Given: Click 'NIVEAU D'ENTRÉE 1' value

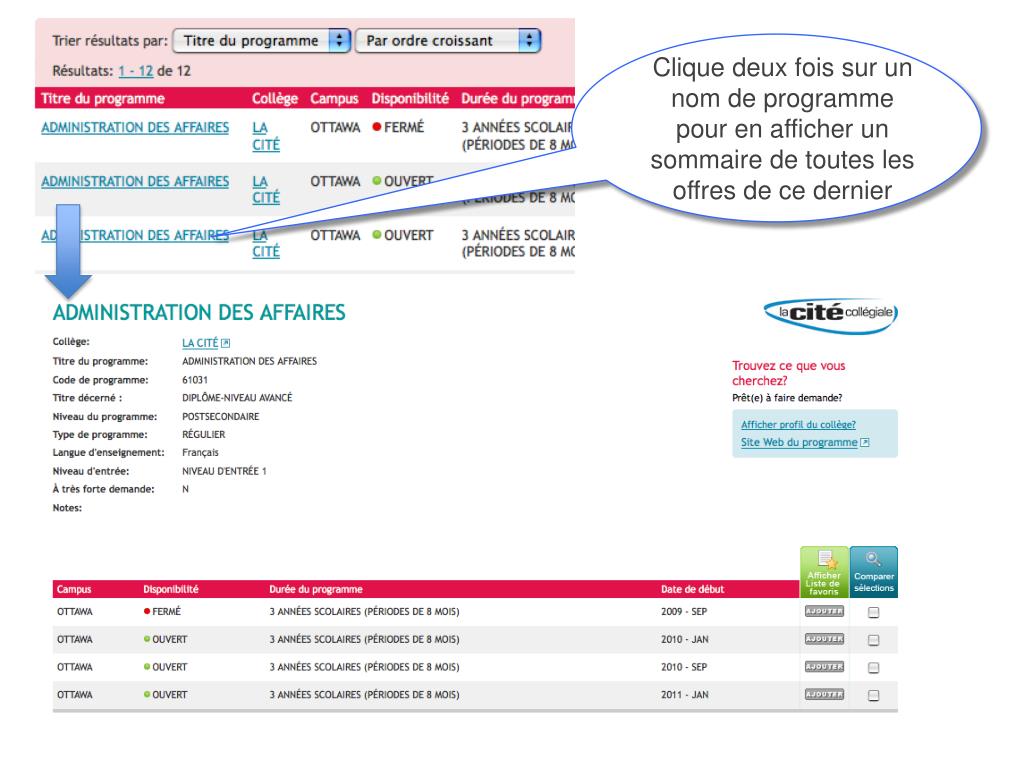Looking at the screenshot, I should [224, 471].
